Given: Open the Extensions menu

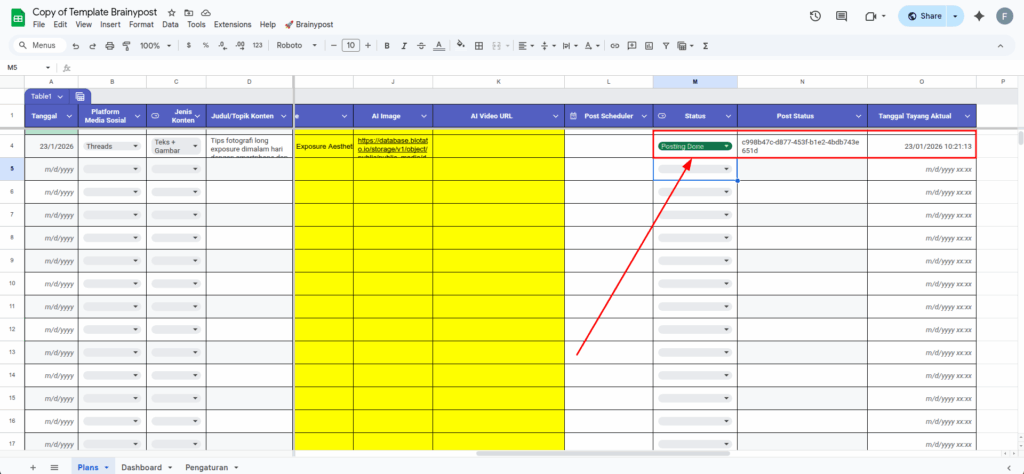Looking at the screenshot, I should click(x=232, y=24).
